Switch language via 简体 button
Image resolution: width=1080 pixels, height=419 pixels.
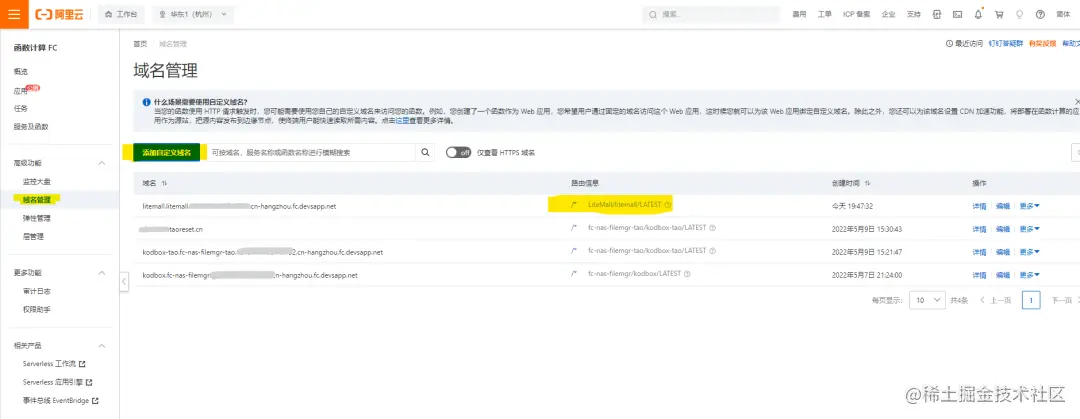click(x=1063, y=14)
